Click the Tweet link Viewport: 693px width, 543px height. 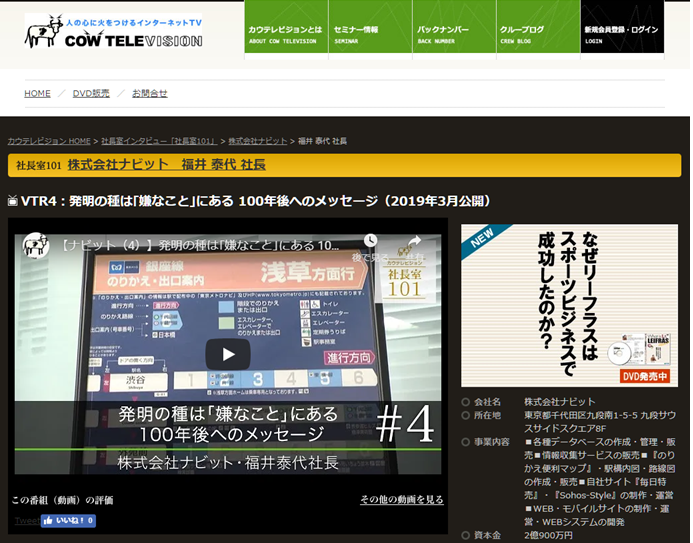pyautogui.click(x=27, y=520)
